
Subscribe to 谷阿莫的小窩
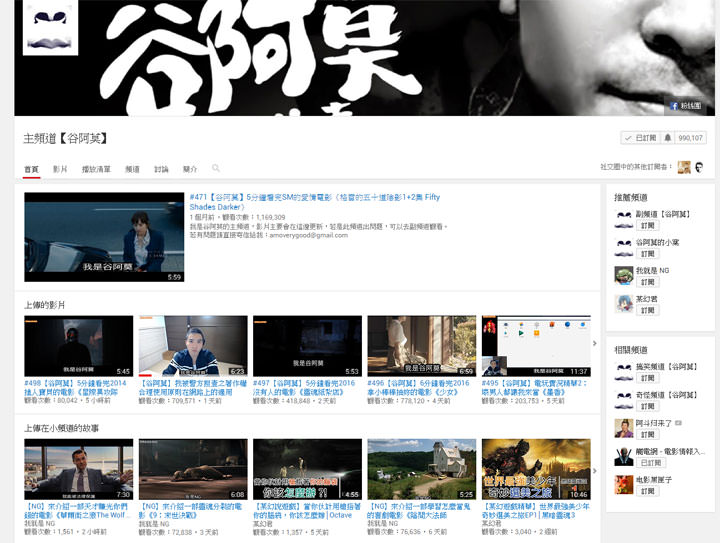(x=647, y=254)
